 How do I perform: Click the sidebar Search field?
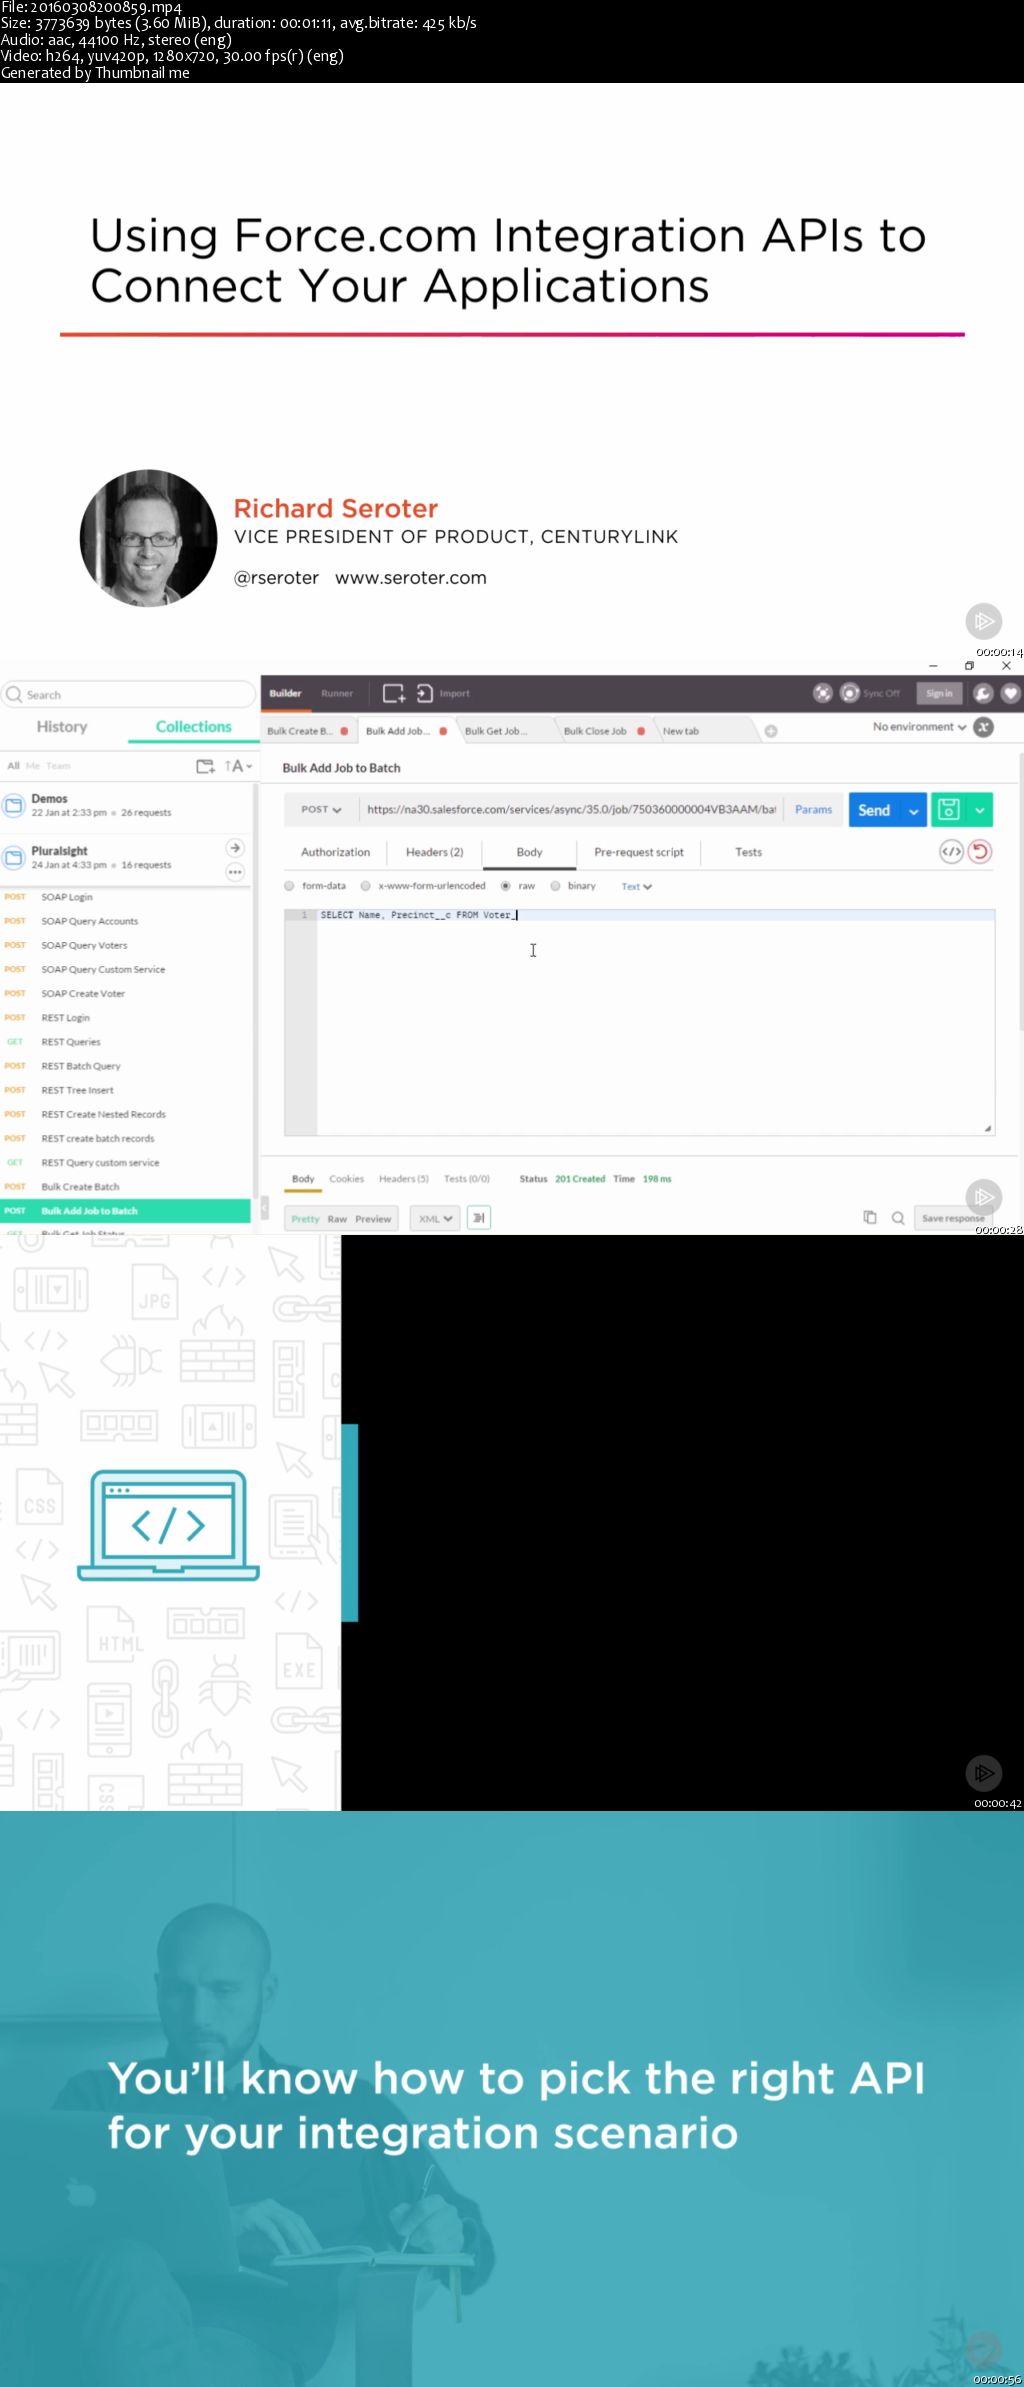click(128, 694)
